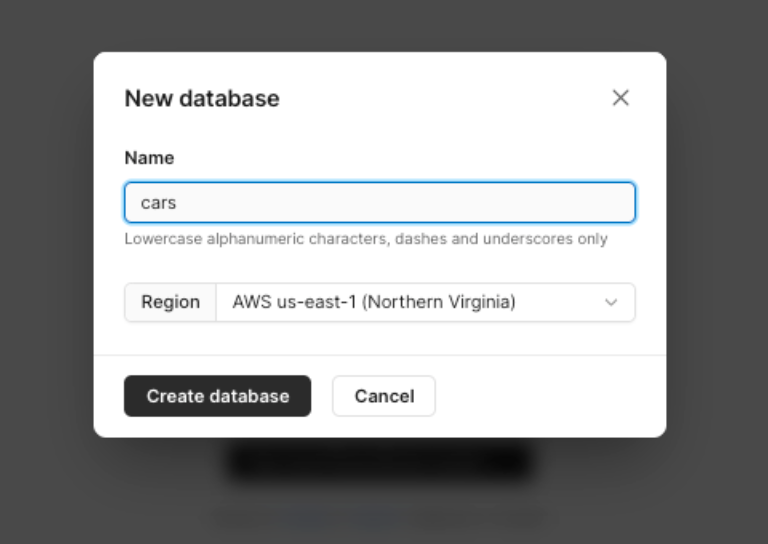Click the chevron arrow in Region selector
The image size is (768, 544).
tap(611, 303)
